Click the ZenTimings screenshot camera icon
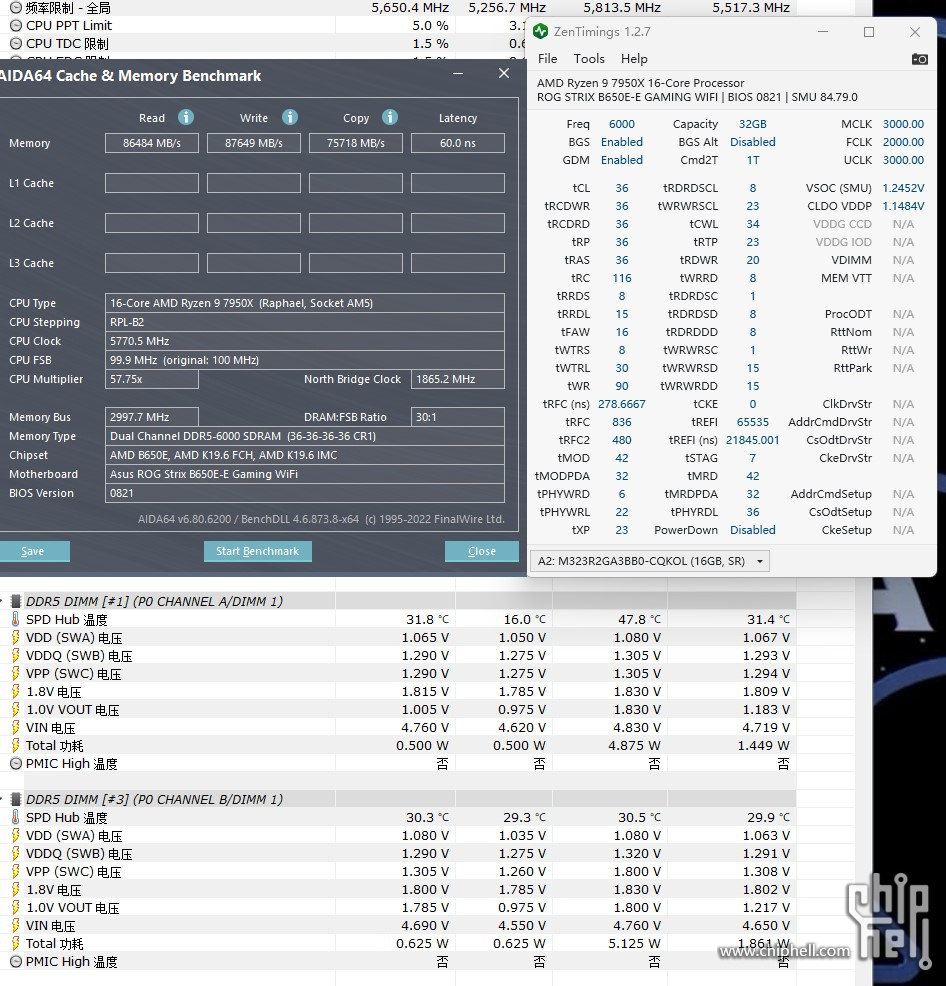The width and height of the screenshot is (946, 986). pos(920,59)
